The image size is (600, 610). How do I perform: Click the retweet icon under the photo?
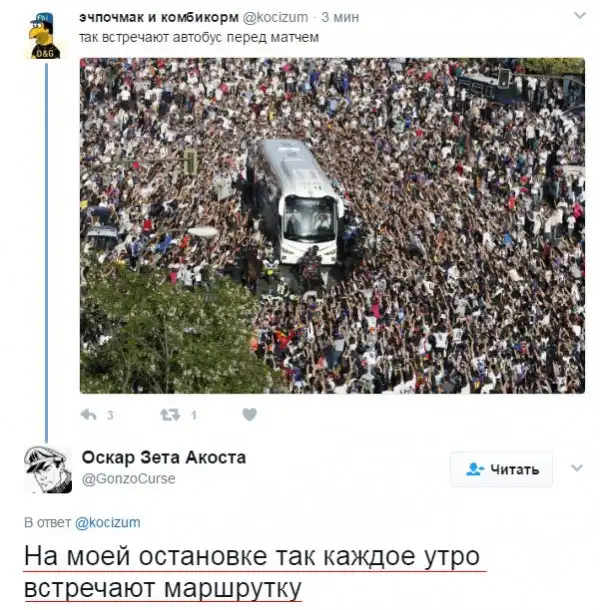coord(170,415)
